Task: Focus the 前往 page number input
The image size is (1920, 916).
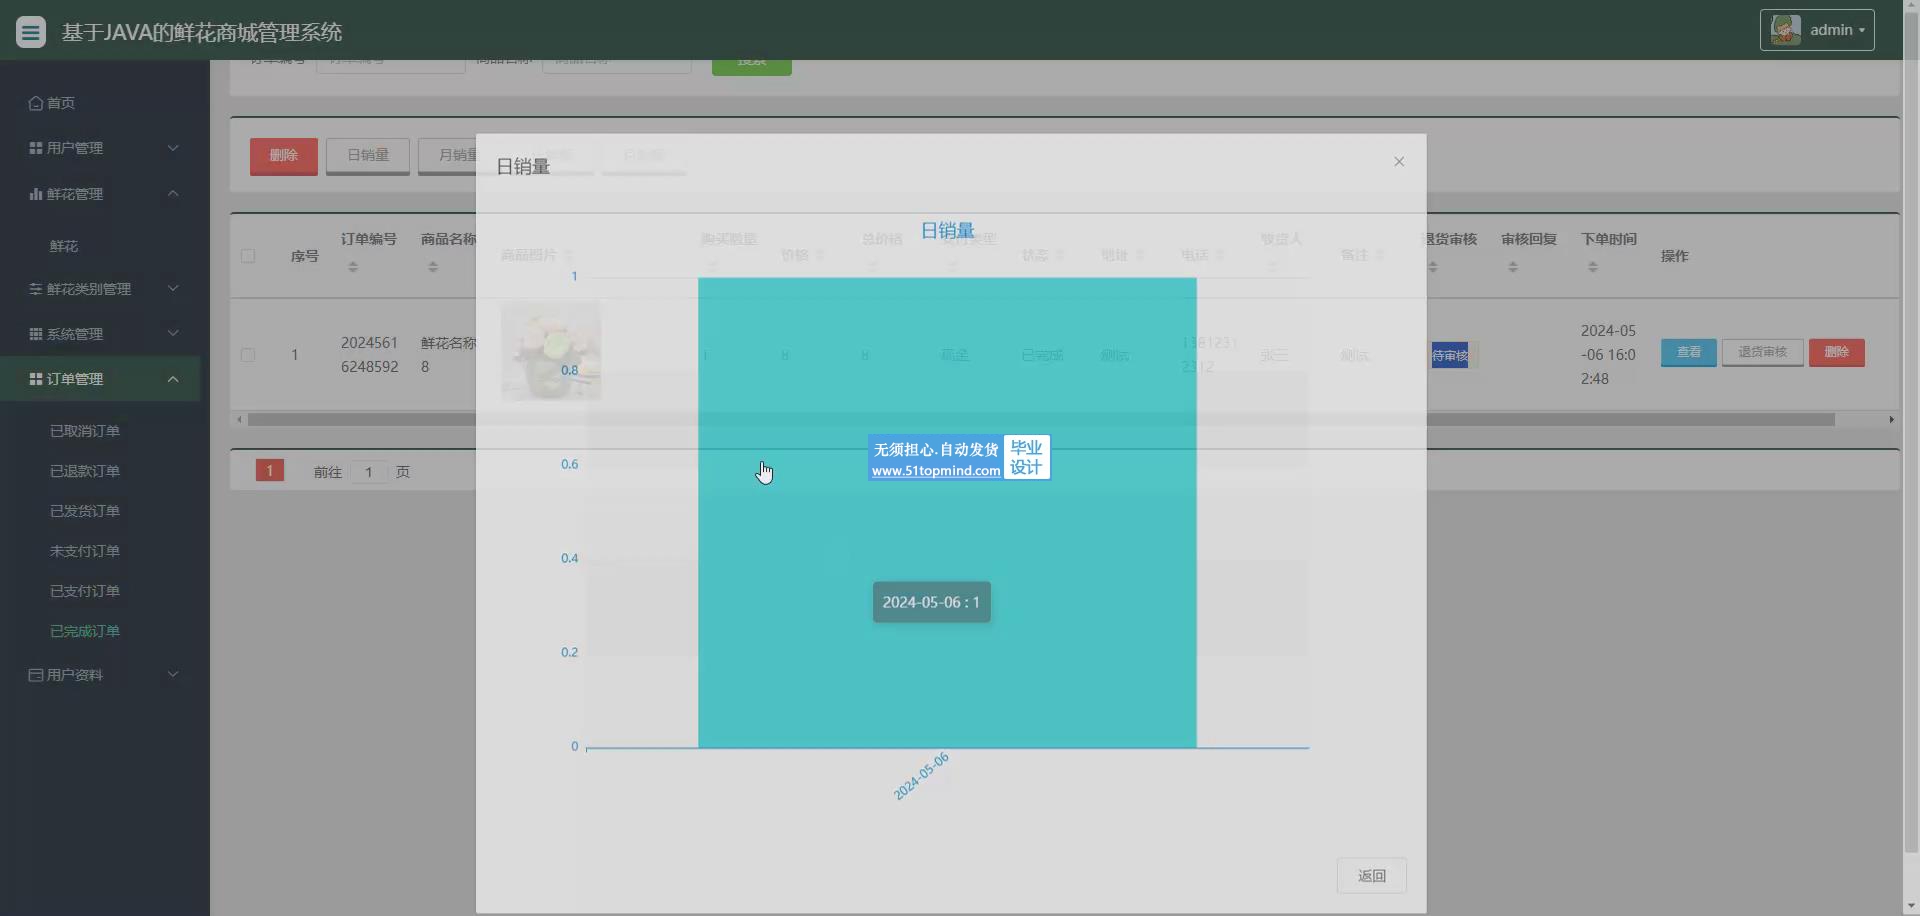Action: point(369,472)
